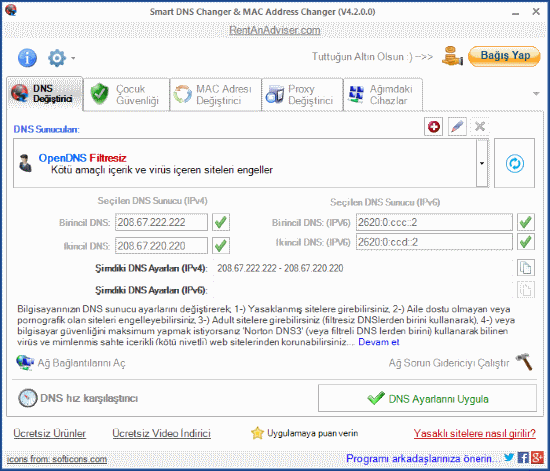The image size is (550, 471).
Task: Share on Twitter icon
Action: (x=509, y=457)
